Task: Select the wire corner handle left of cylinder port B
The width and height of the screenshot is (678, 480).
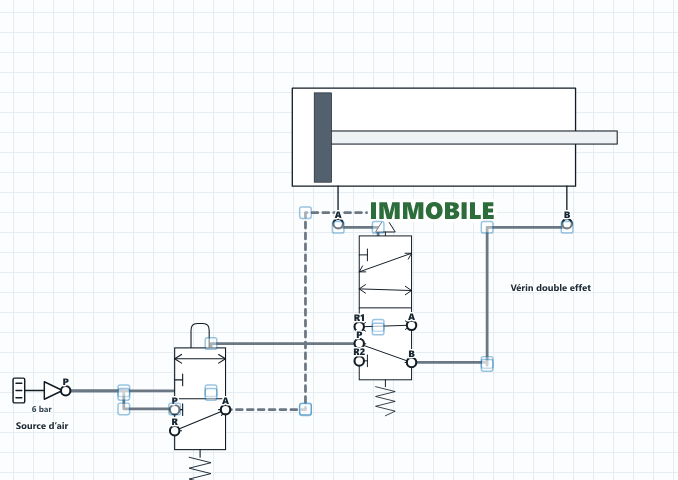Action: (487, 227)
